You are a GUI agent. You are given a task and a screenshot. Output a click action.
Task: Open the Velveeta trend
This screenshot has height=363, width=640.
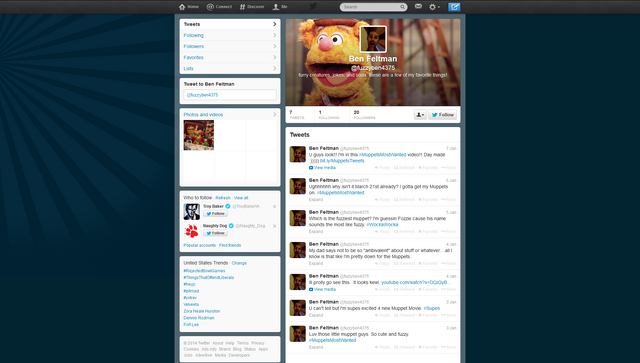point(191,305)
